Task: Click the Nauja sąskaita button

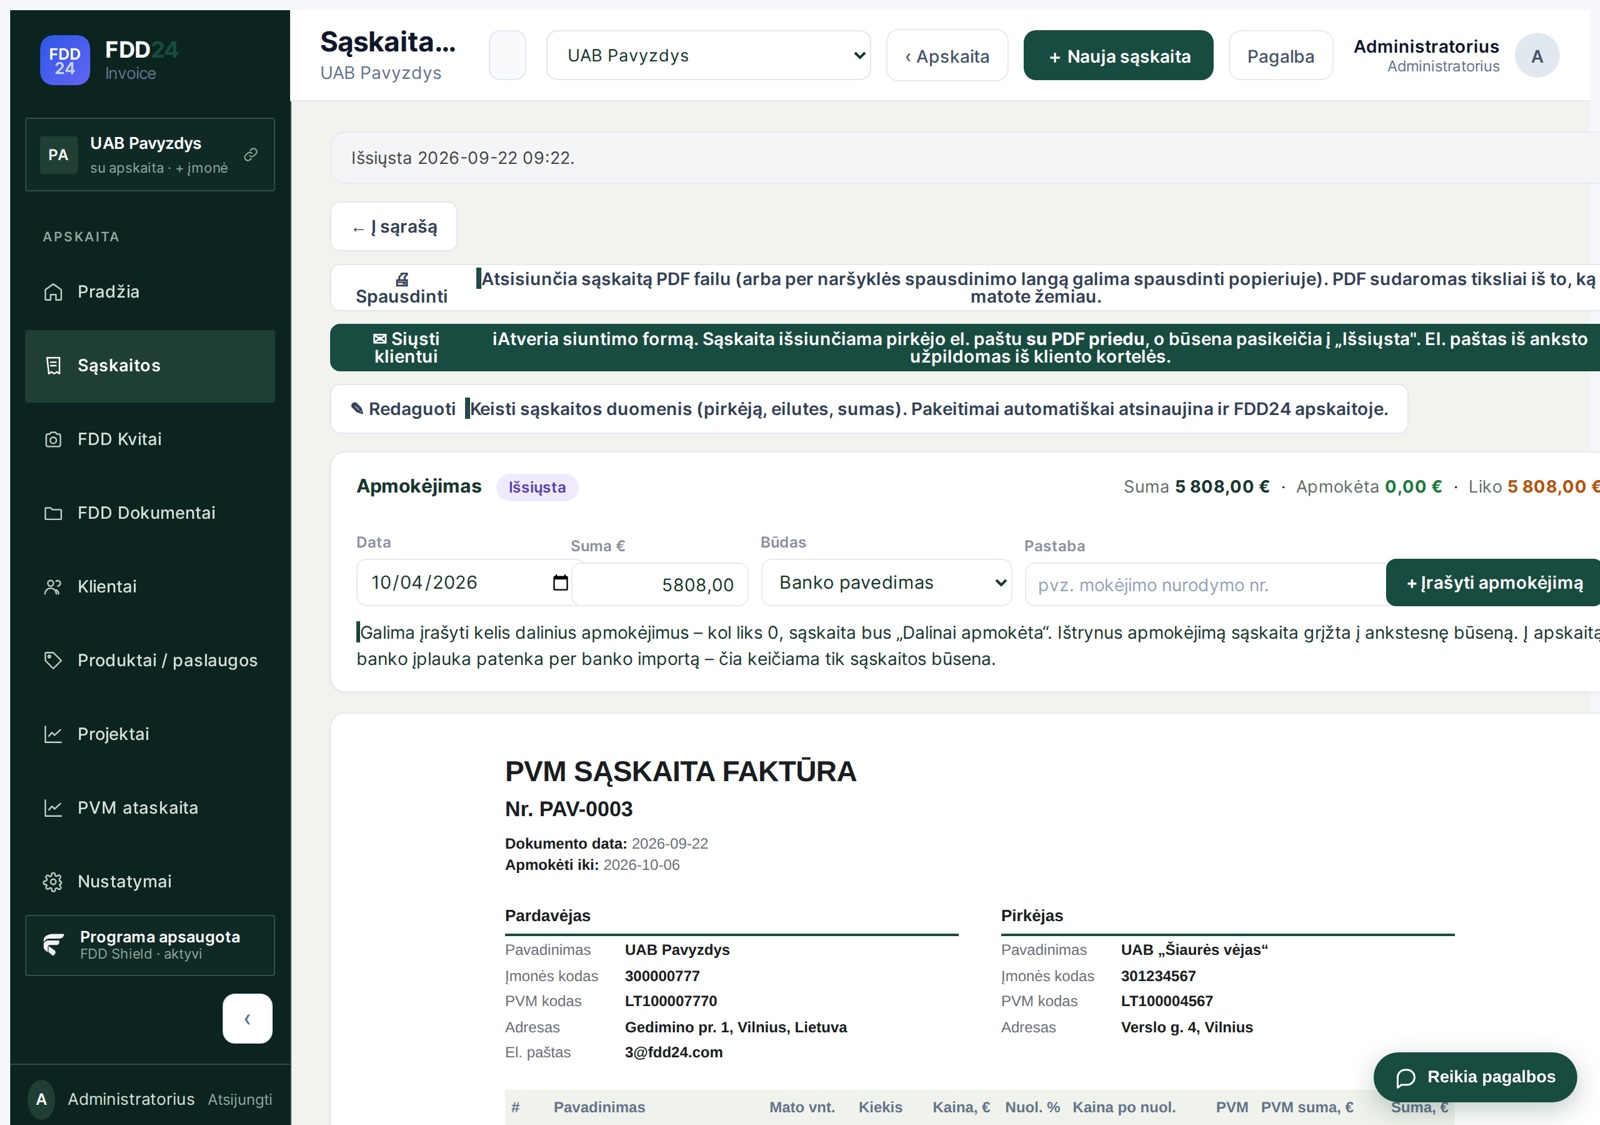Action: coord(1118,56)
